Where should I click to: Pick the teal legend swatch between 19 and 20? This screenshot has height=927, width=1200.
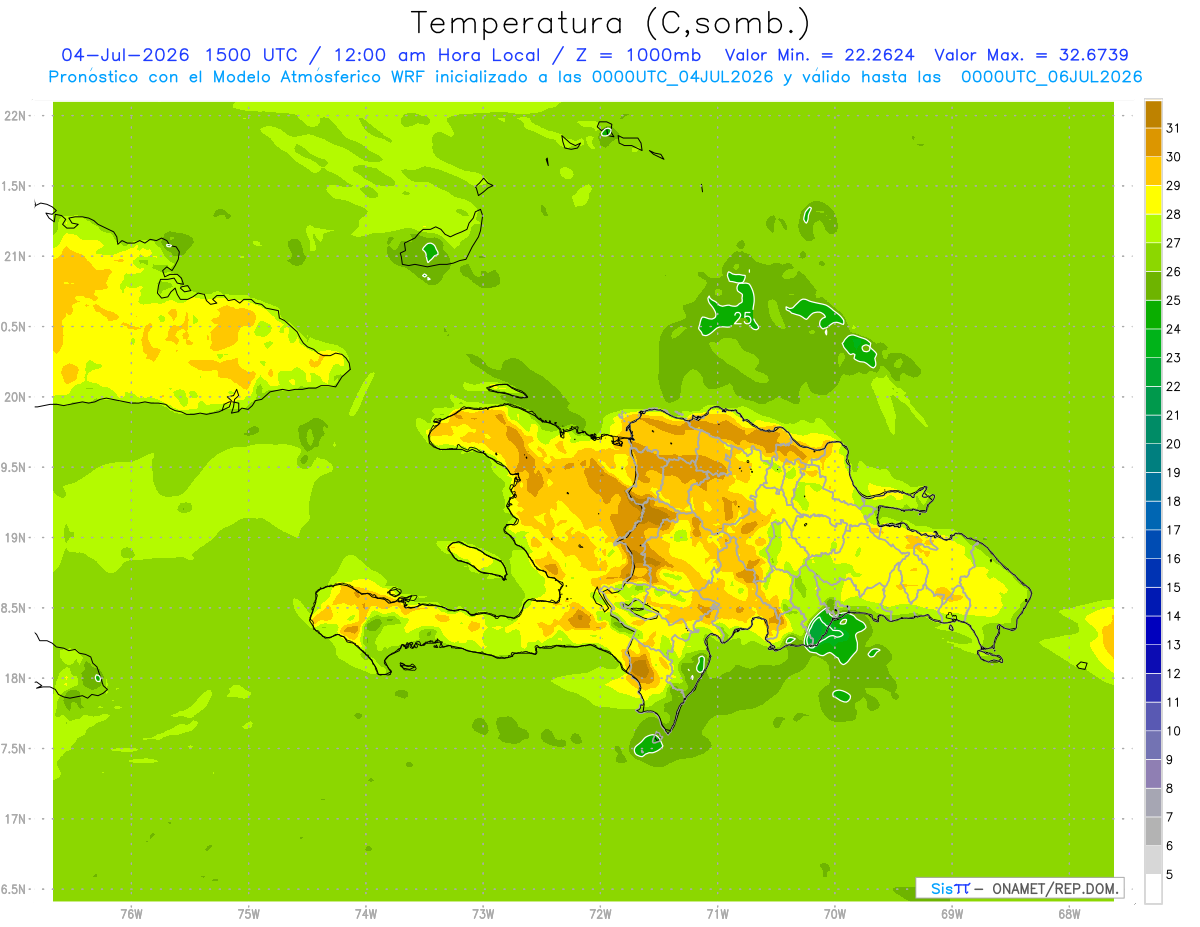point(1153,458)
